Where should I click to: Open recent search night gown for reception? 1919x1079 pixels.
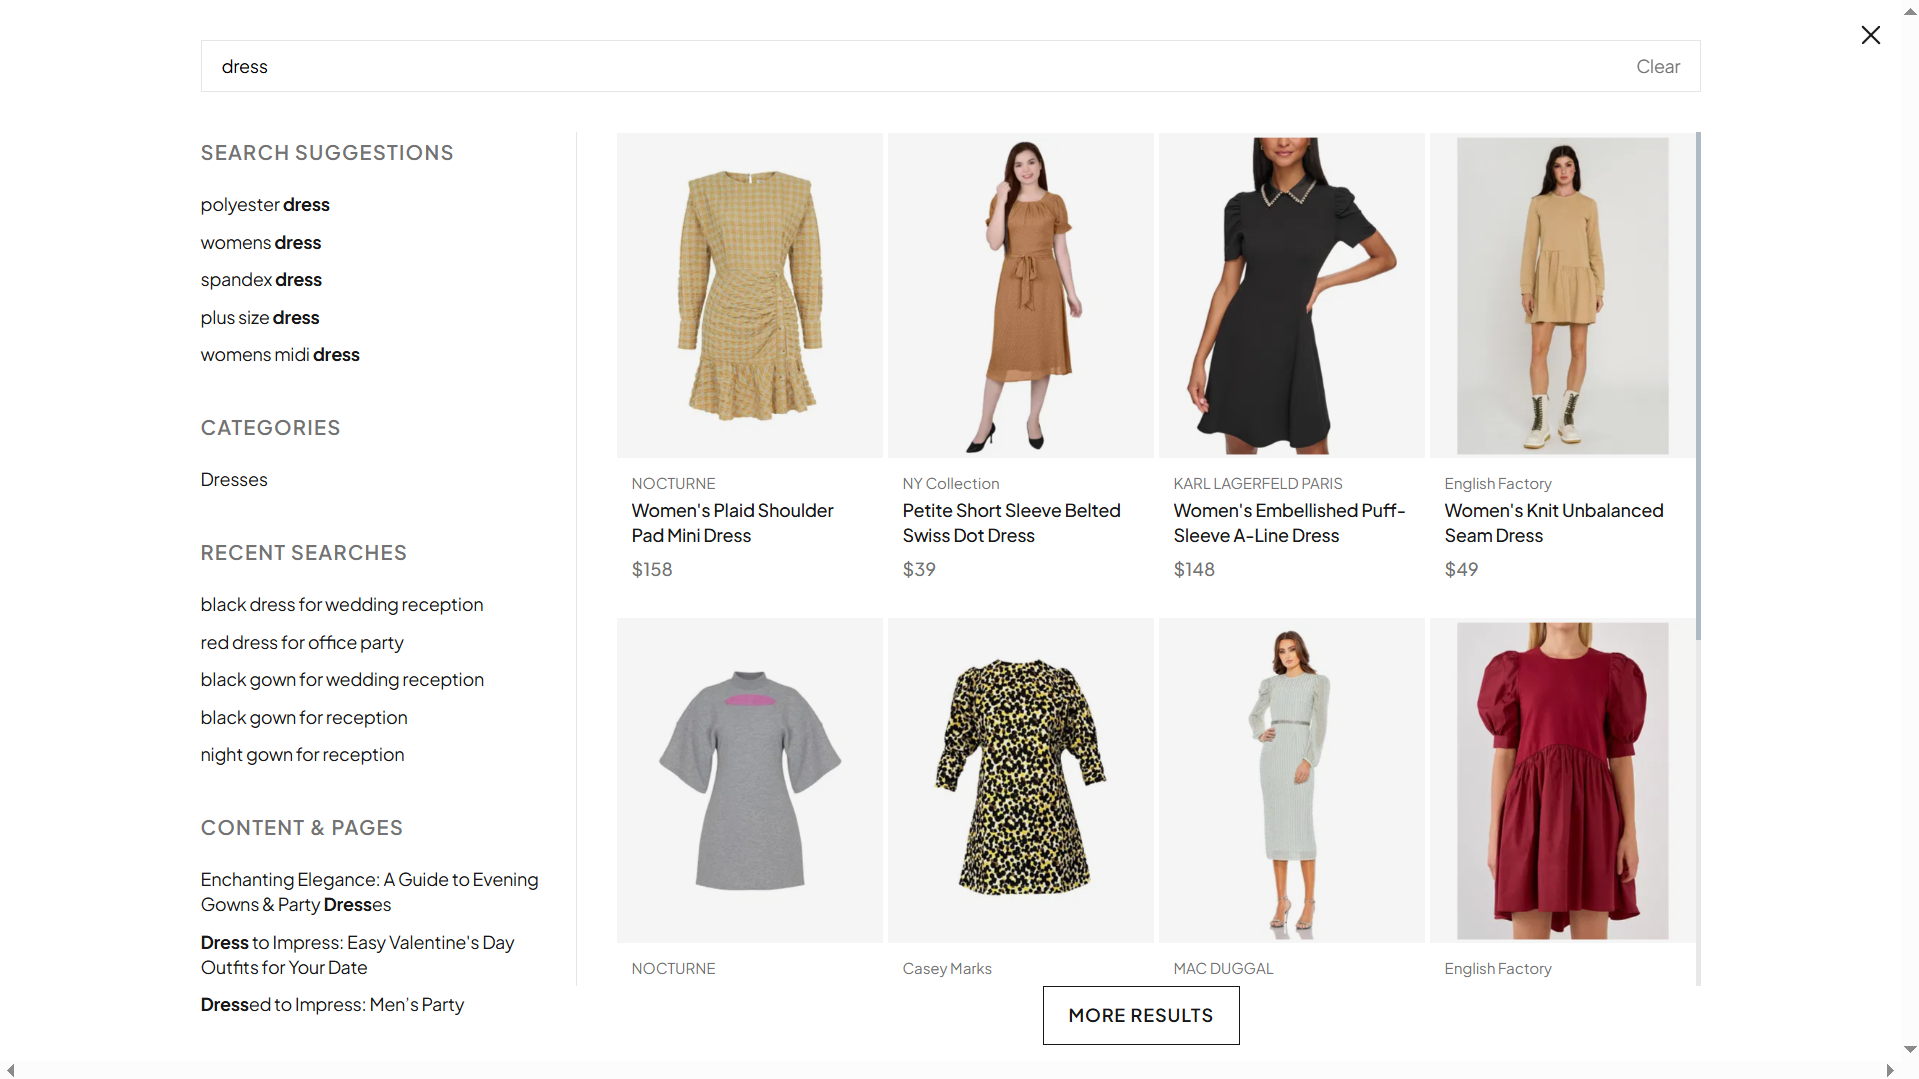[x=302, y=754]
